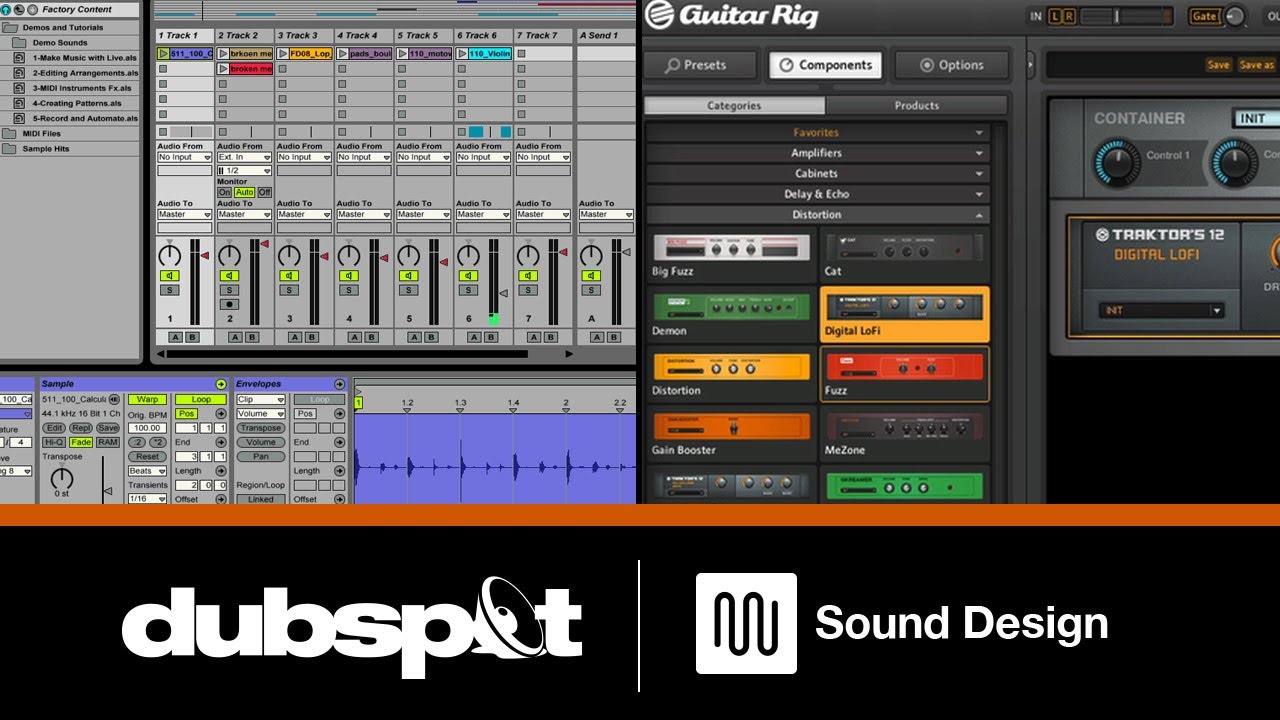Solo Track 5 with its S button

(x=409, y=290)
